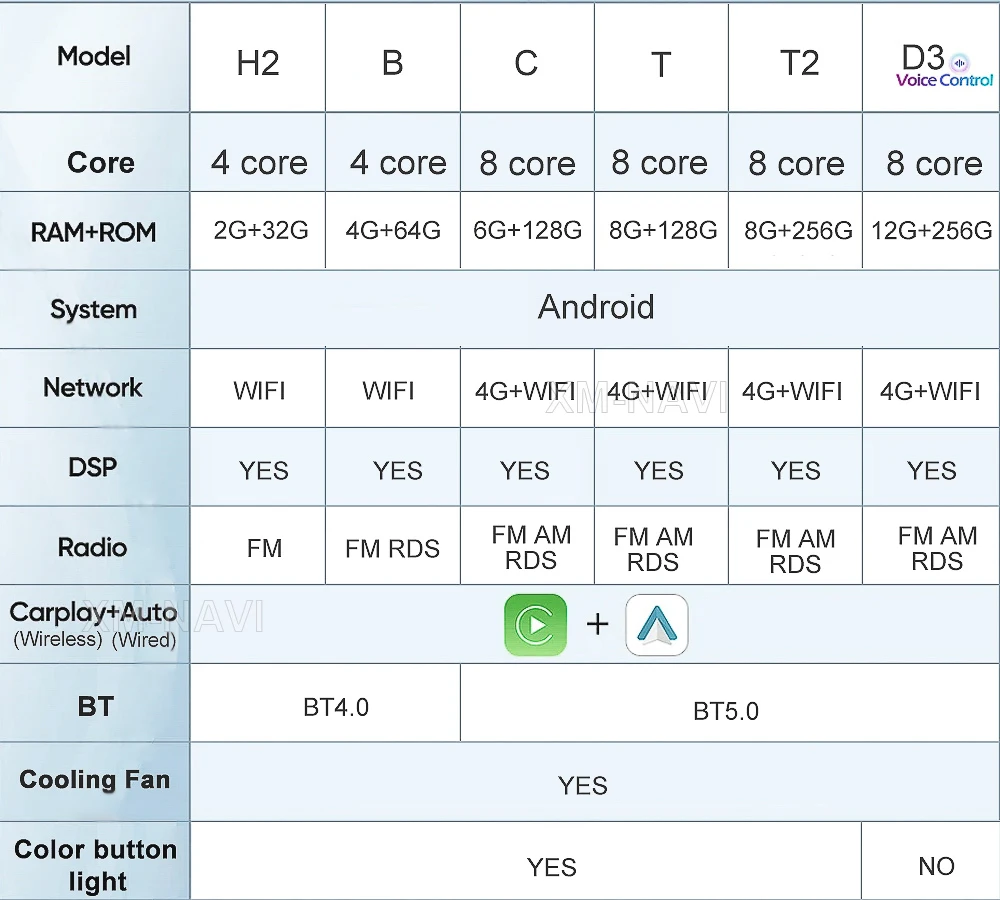
Task: Click the 6G+128G memory cell
Action: 527,231
